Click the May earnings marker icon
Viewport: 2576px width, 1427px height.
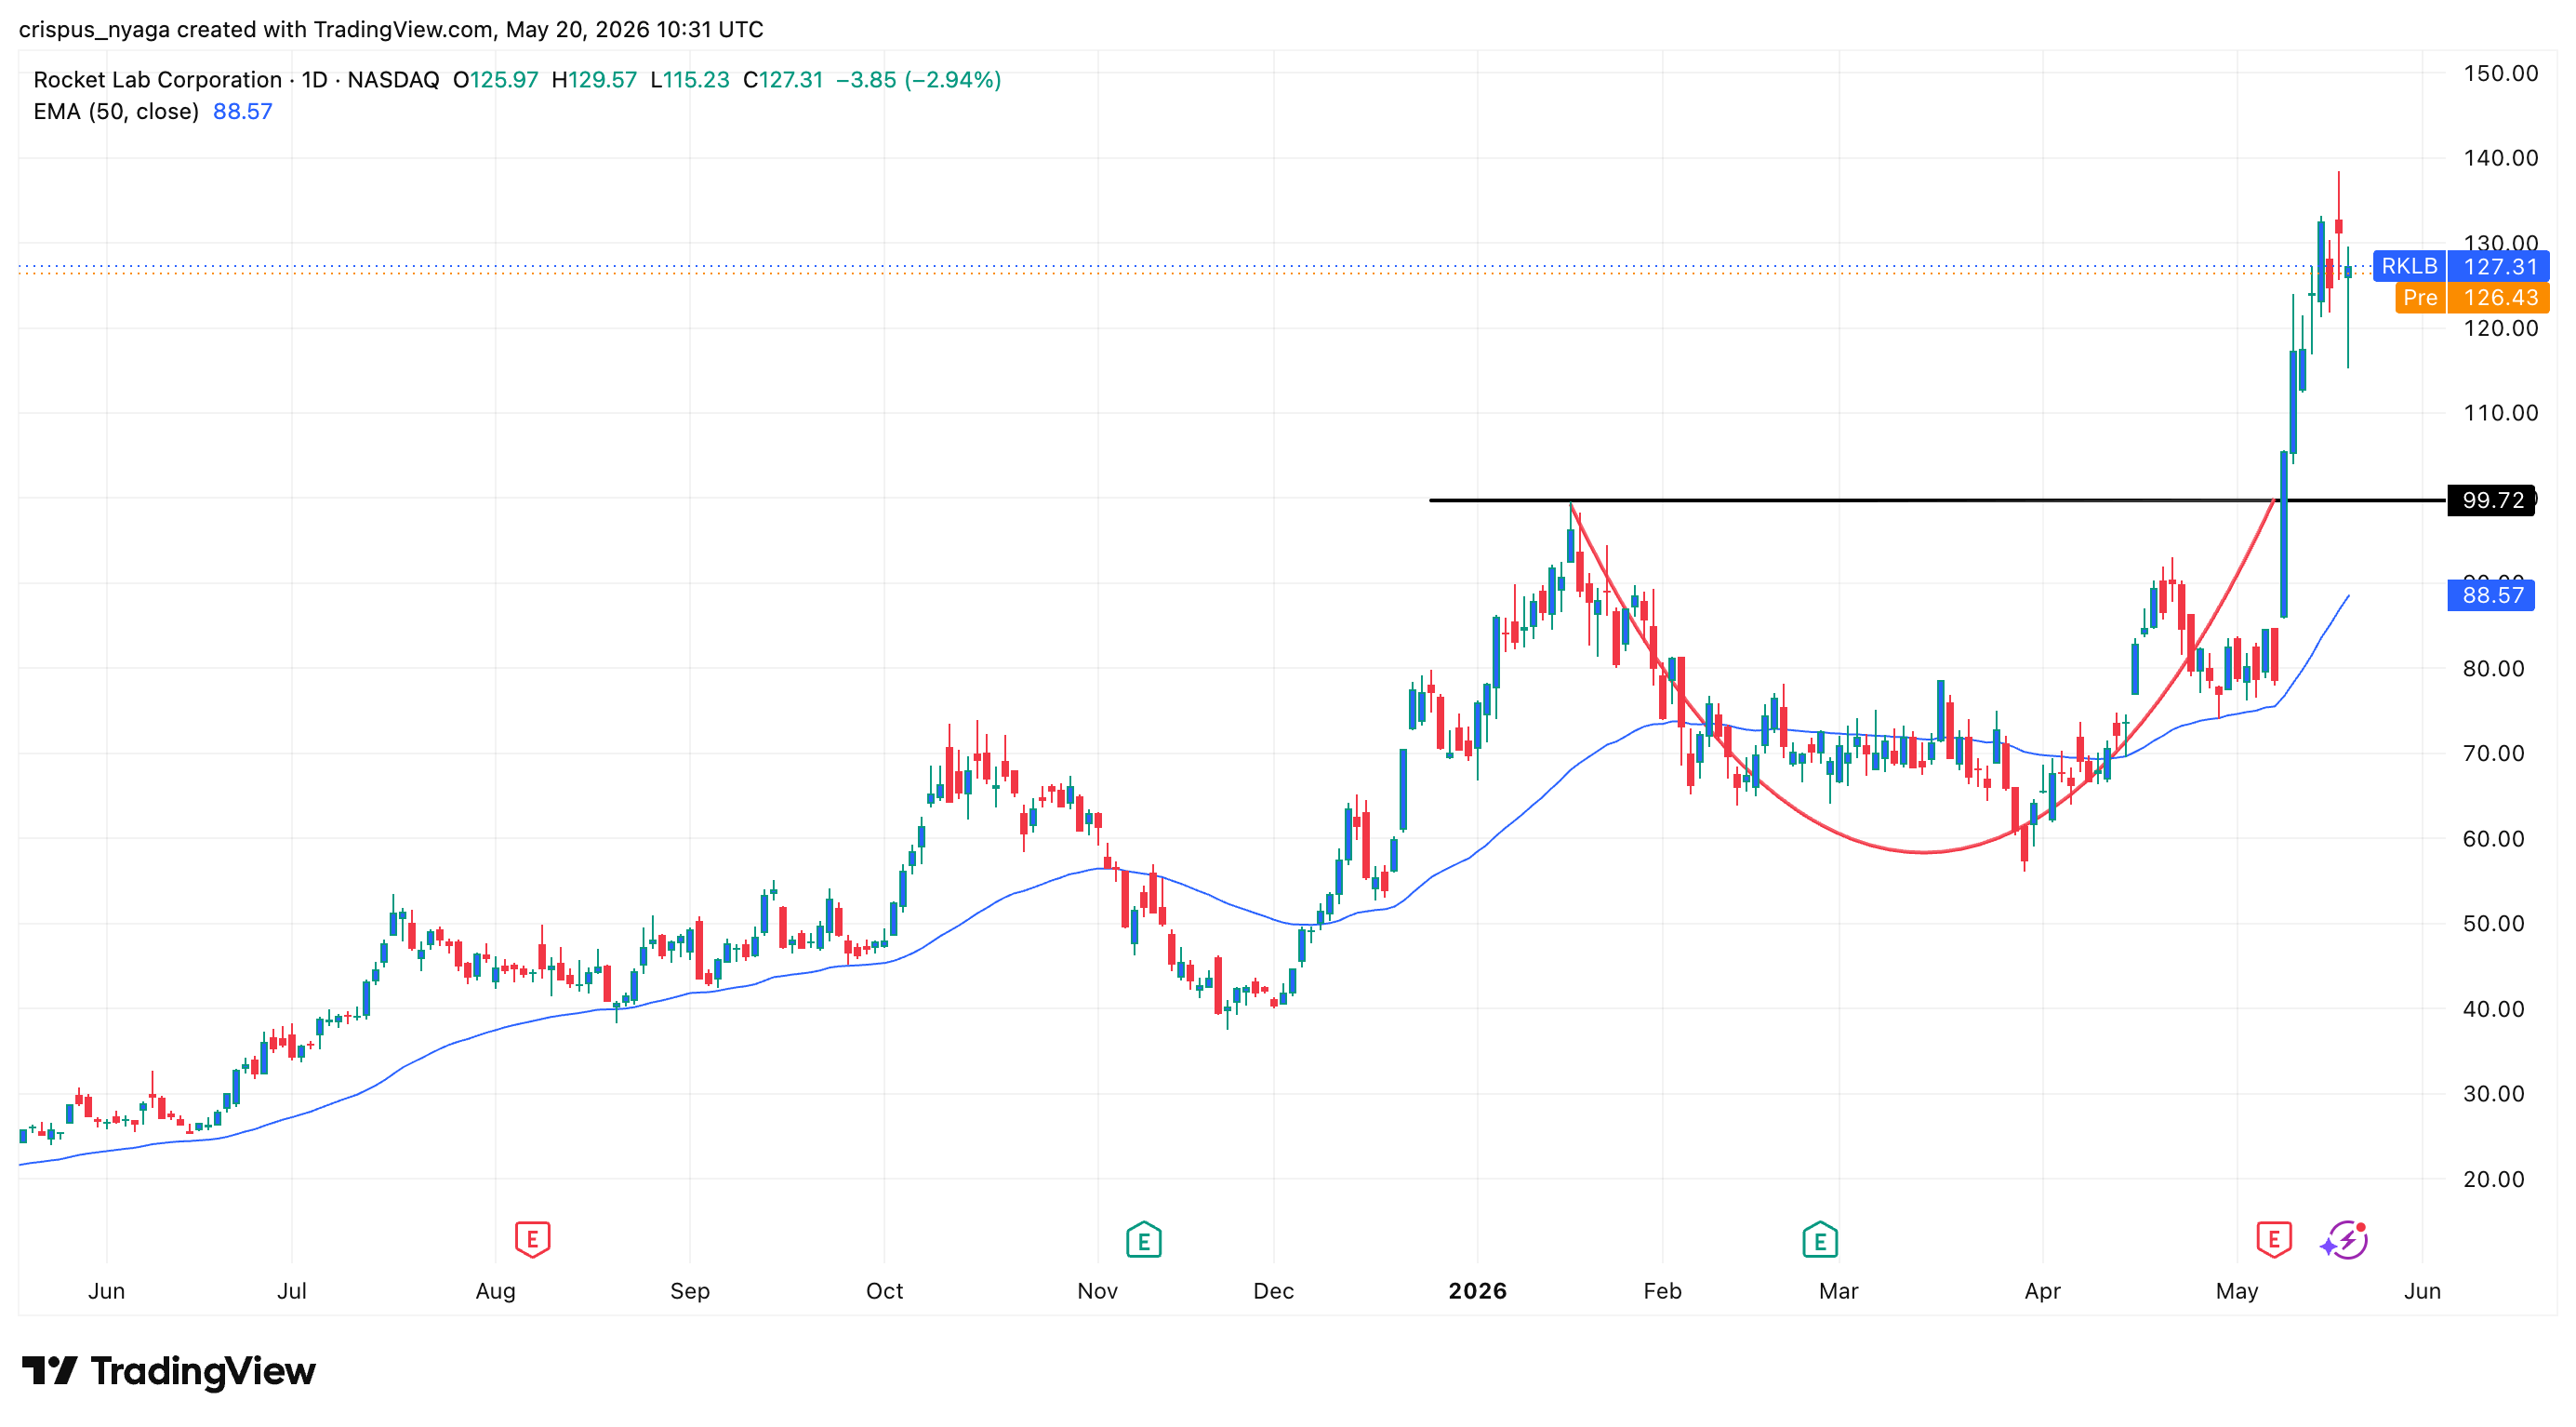[x=2274, y=1240]
